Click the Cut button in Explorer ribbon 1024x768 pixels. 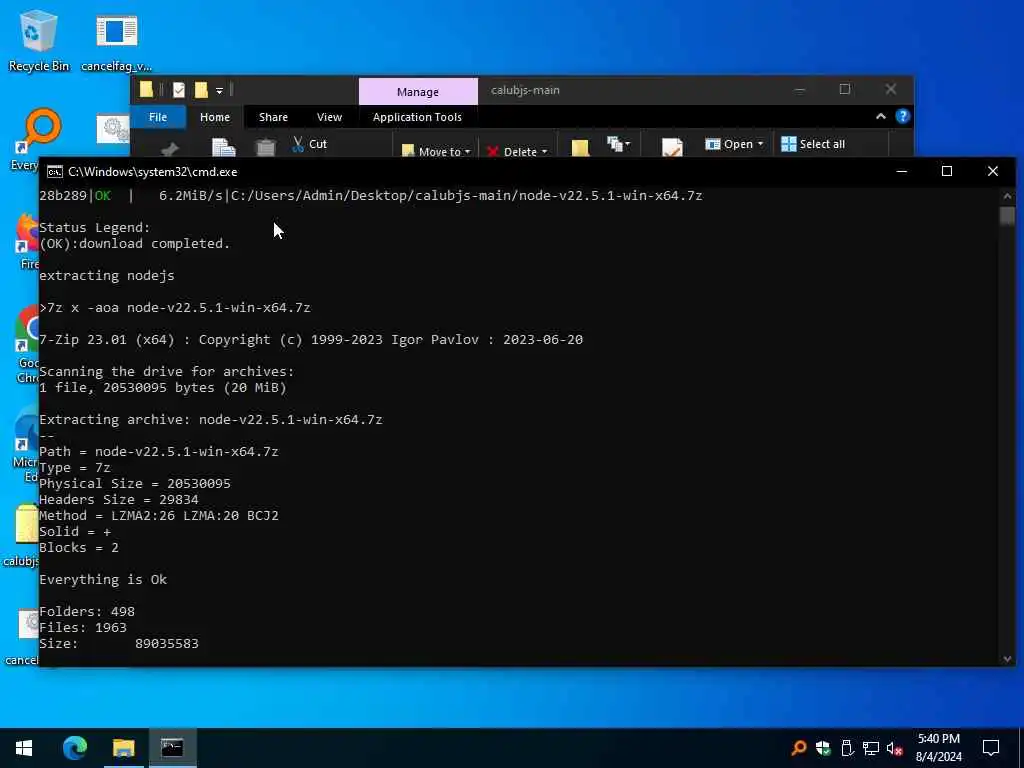310,144
